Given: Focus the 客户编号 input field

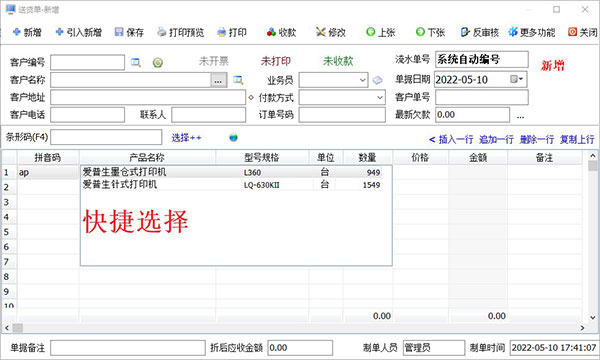Looking at the screenshot, I should (88, 62).
